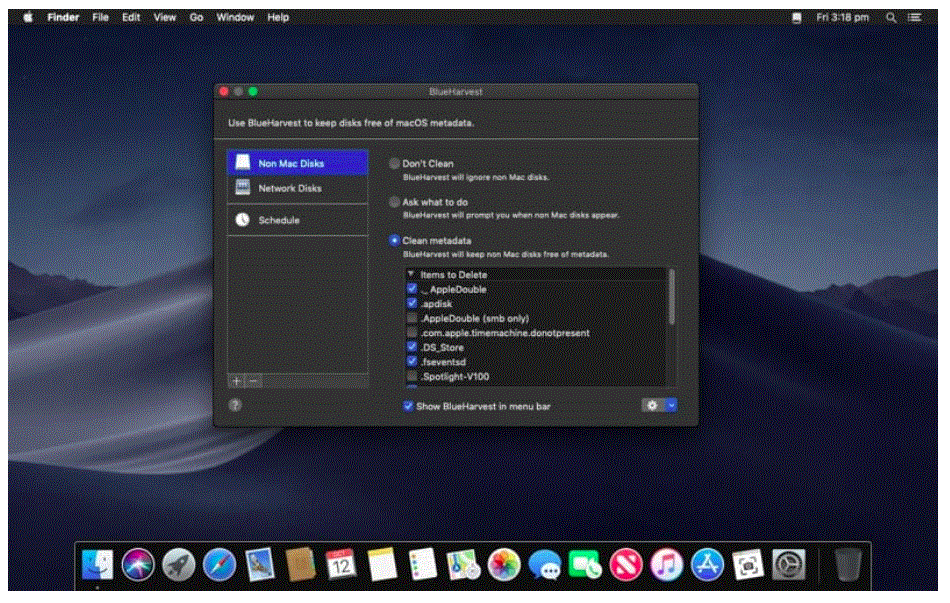Open Screenshot utility from the dock
This screenshot has width=950, height=603.
(x=748, y=565)
